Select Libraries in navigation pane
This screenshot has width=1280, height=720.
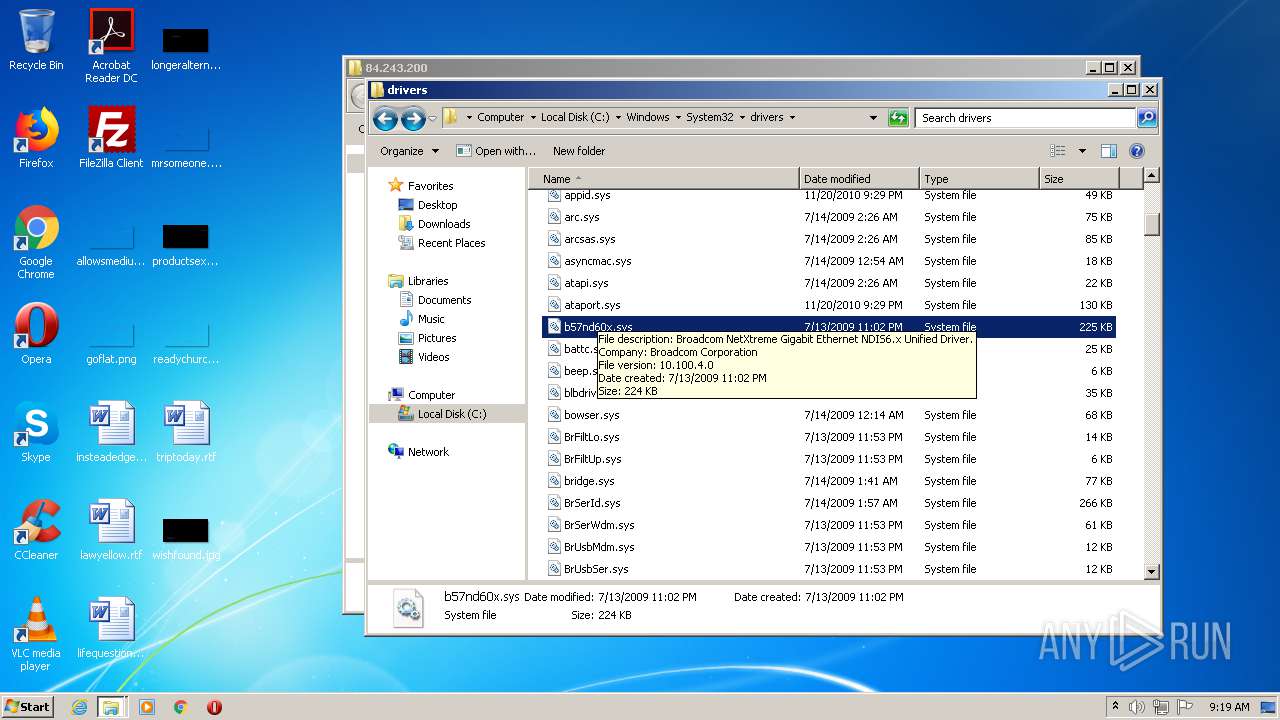pos(428,281)
